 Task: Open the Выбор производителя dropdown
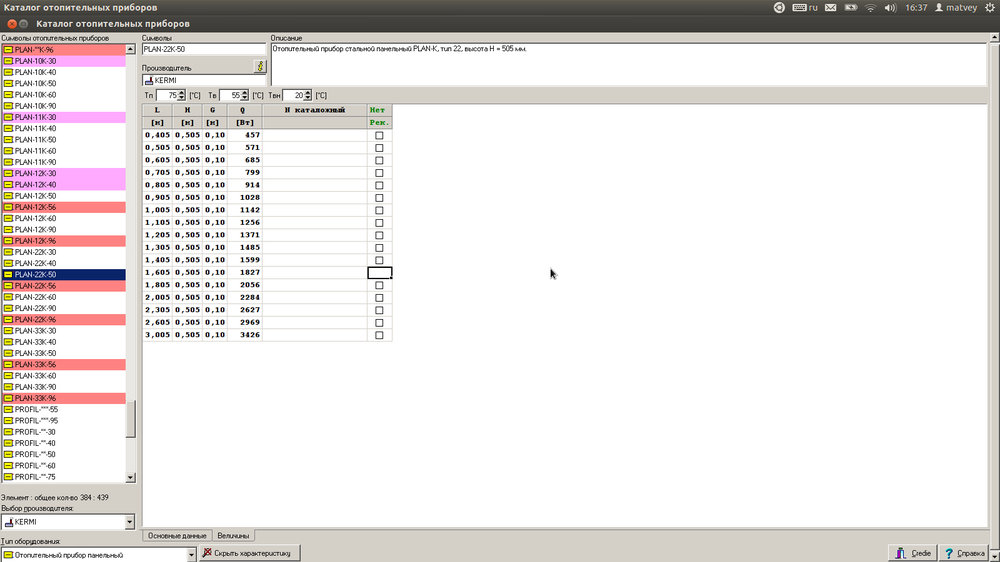click(x=129, y=522)
